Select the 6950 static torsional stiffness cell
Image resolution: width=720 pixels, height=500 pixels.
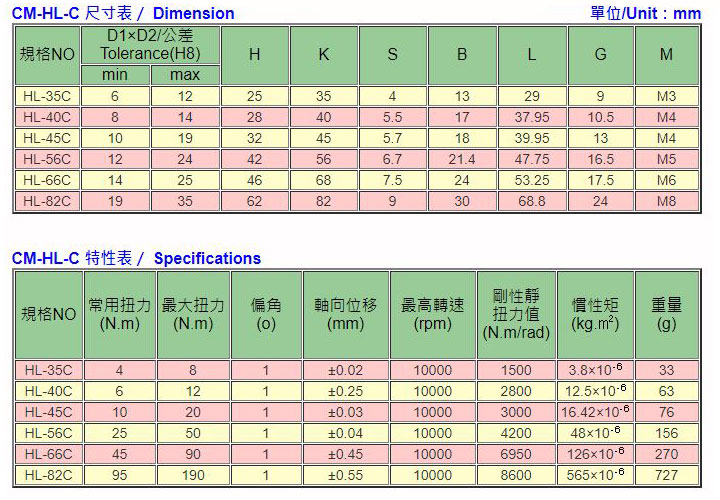pyautogui.click(x=516, y=454)
